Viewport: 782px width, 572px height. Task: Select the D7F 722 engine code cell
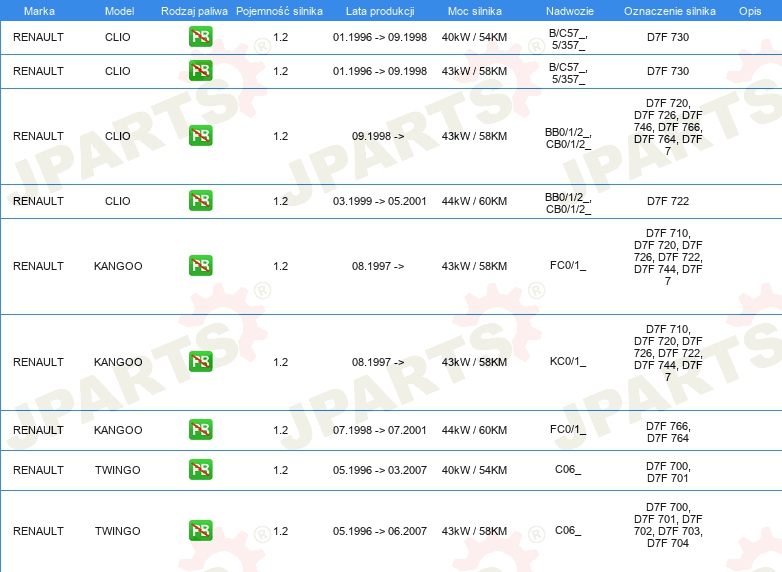click(x=668, y=201)
